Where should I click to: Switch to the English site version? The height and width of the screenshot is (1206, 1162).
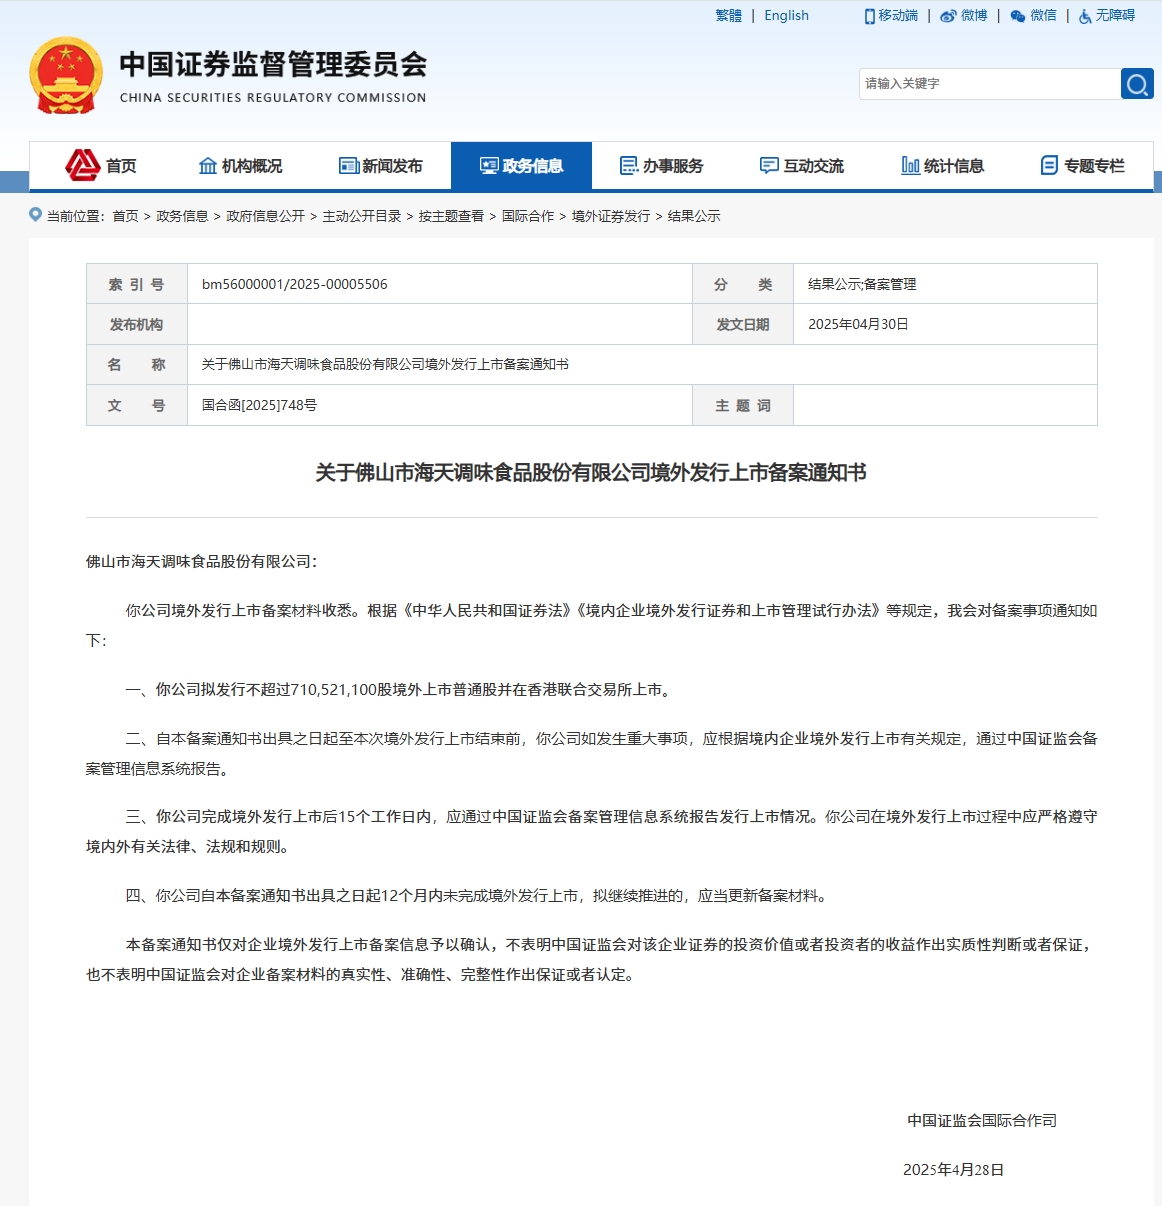(786, 16)
